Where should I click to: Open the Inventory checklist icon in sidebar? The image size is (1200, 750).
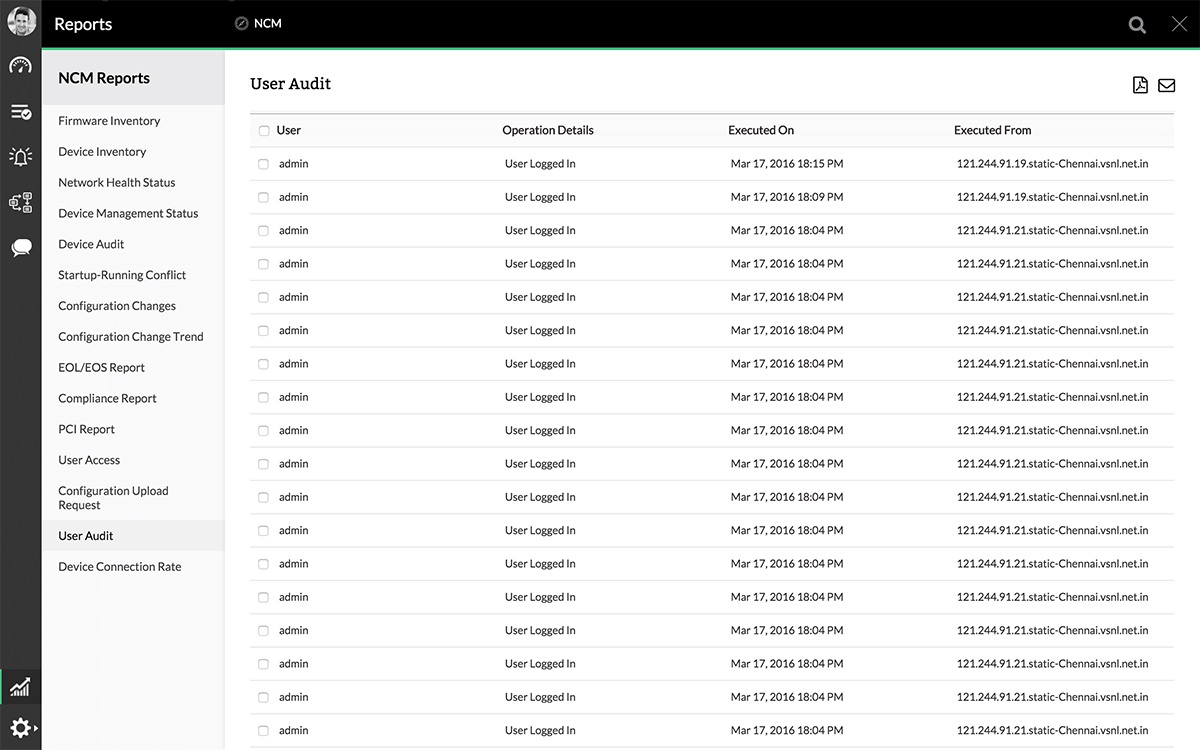(x=21, y=112)
